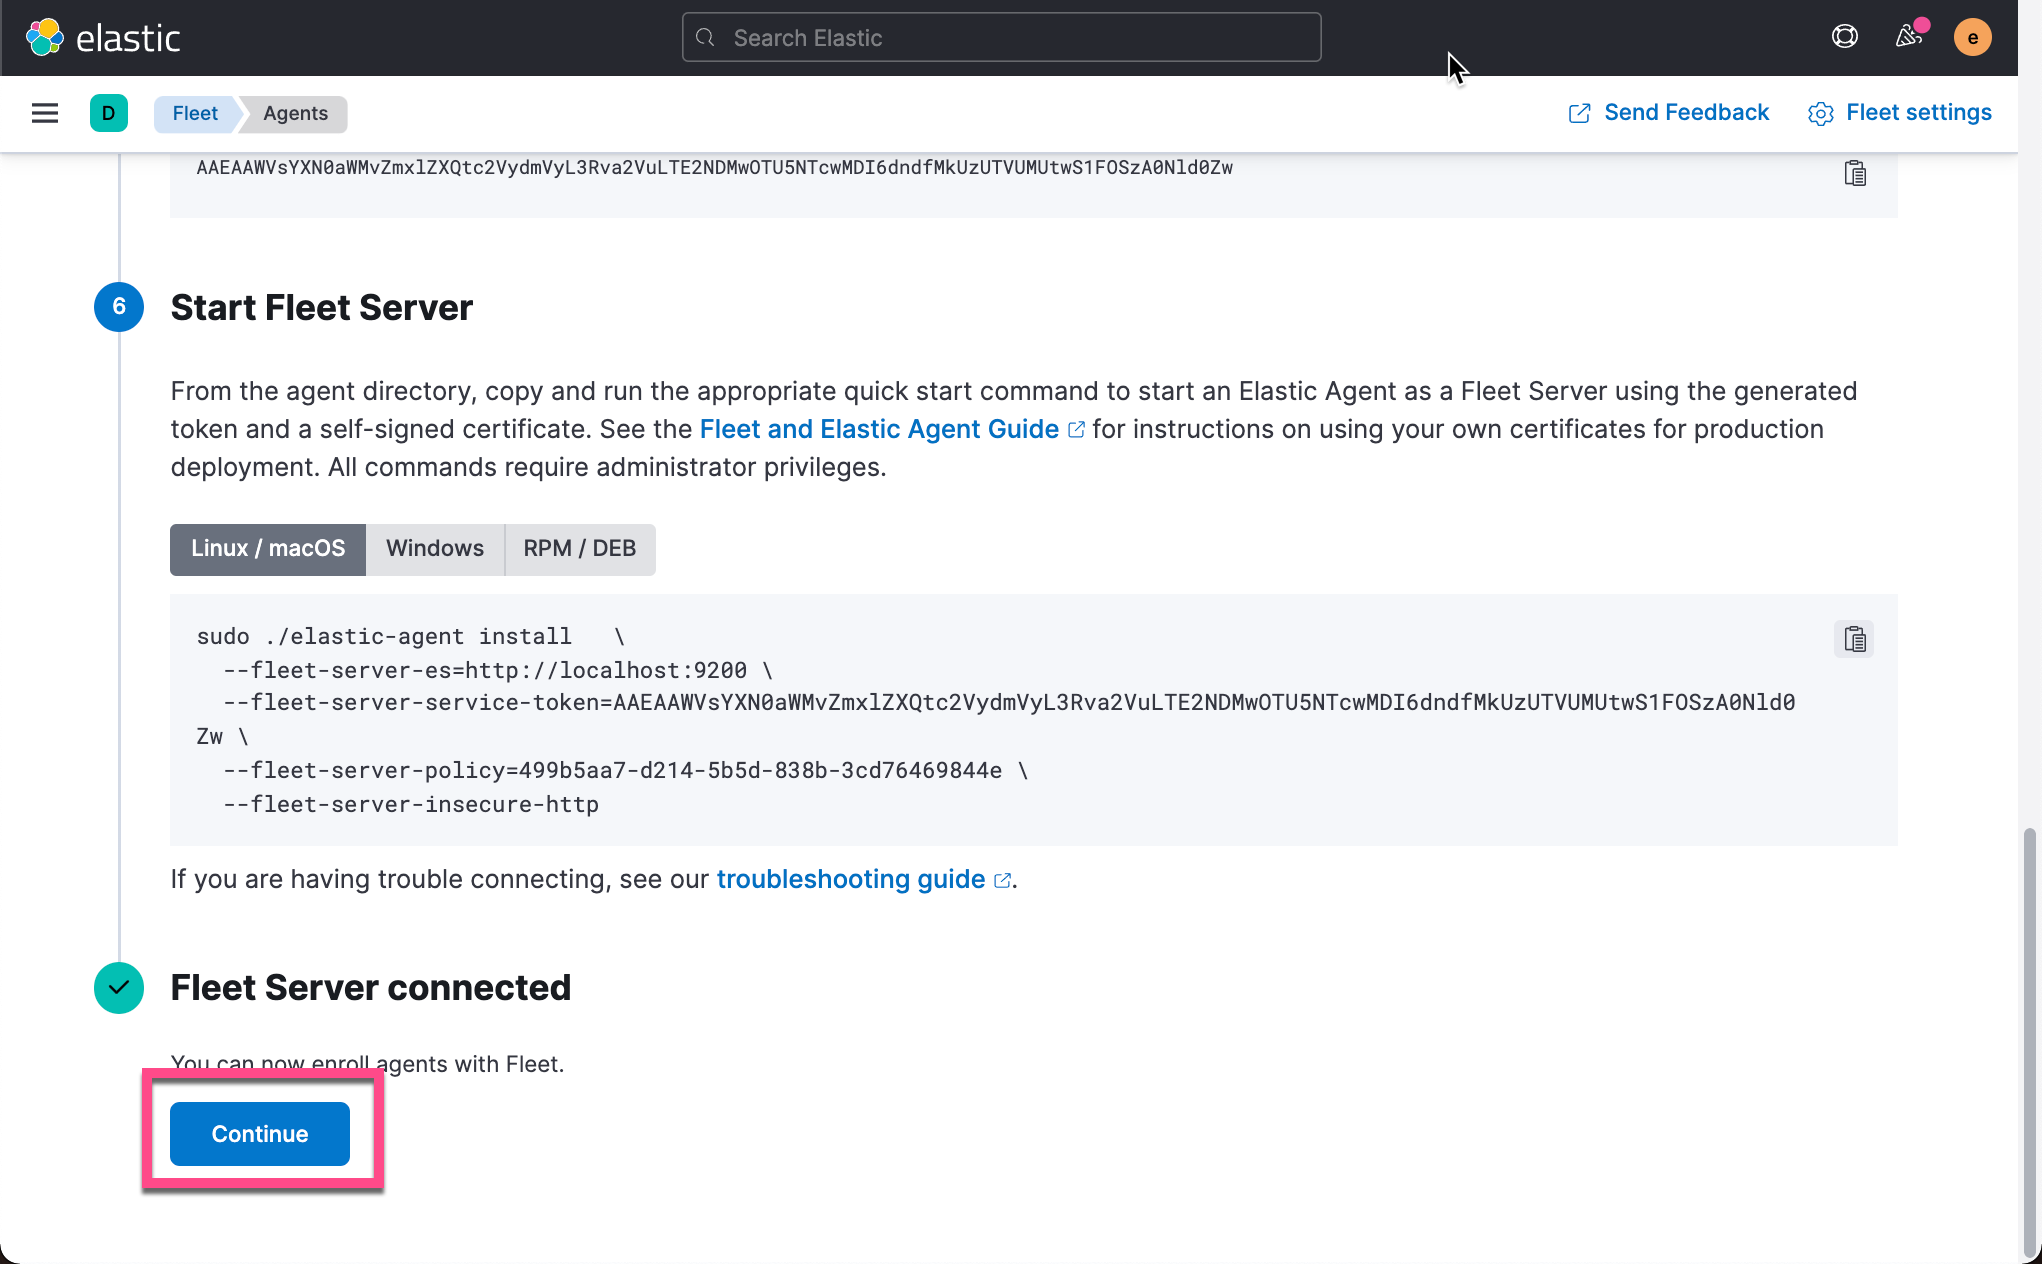Click the search magnifier icon
This screenshot has width=2042, height=1264.
[705, 37]
